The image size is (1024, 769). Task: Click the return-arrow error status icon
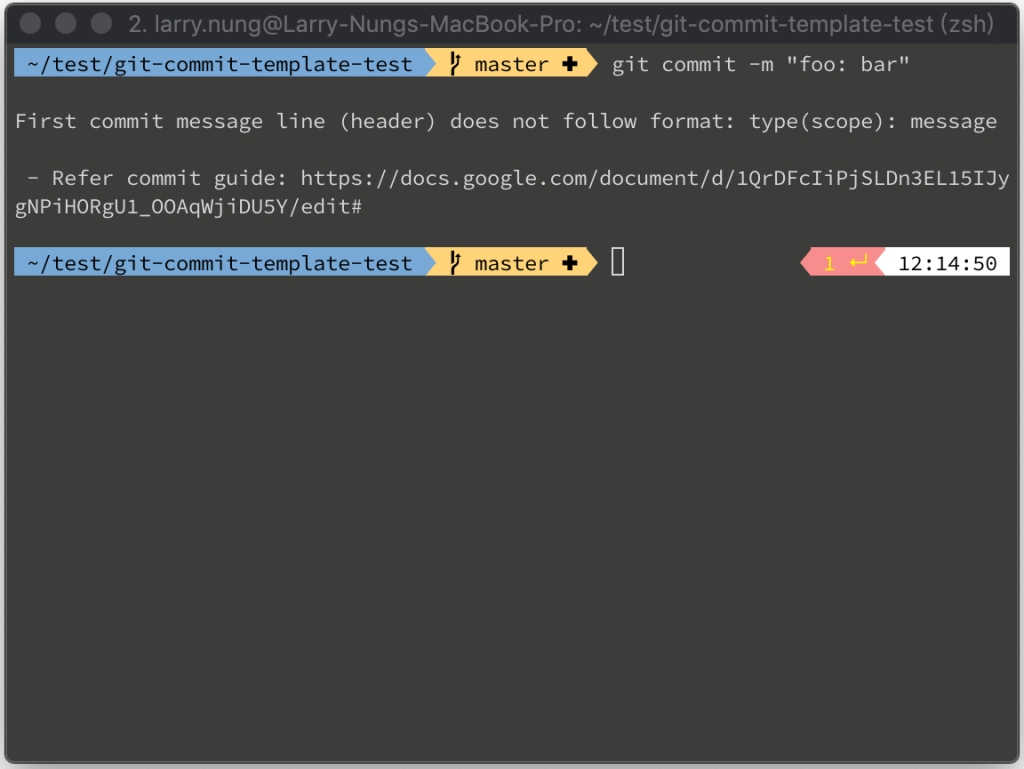[858, 262]
